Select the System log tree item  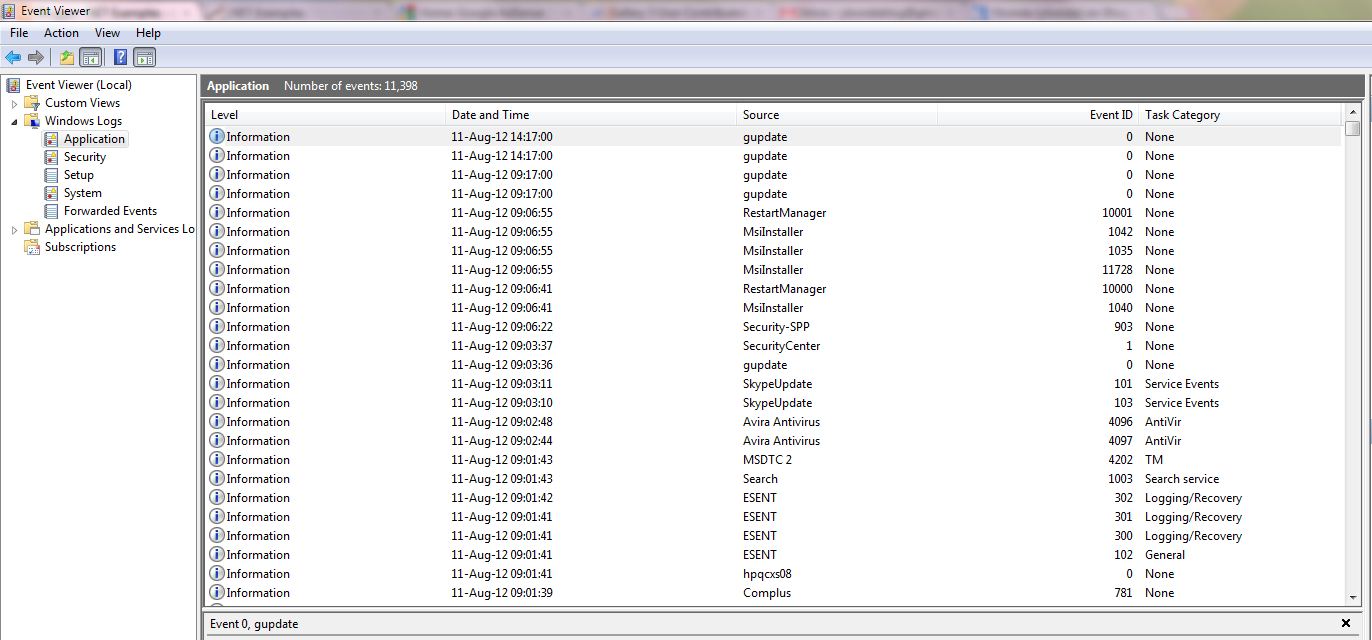pos(83,193)
